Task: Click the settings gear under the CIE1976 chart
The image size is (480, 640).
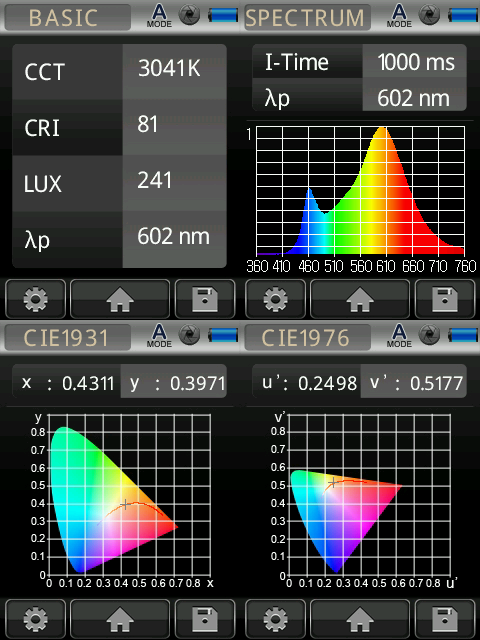Action: click(276, 619)
